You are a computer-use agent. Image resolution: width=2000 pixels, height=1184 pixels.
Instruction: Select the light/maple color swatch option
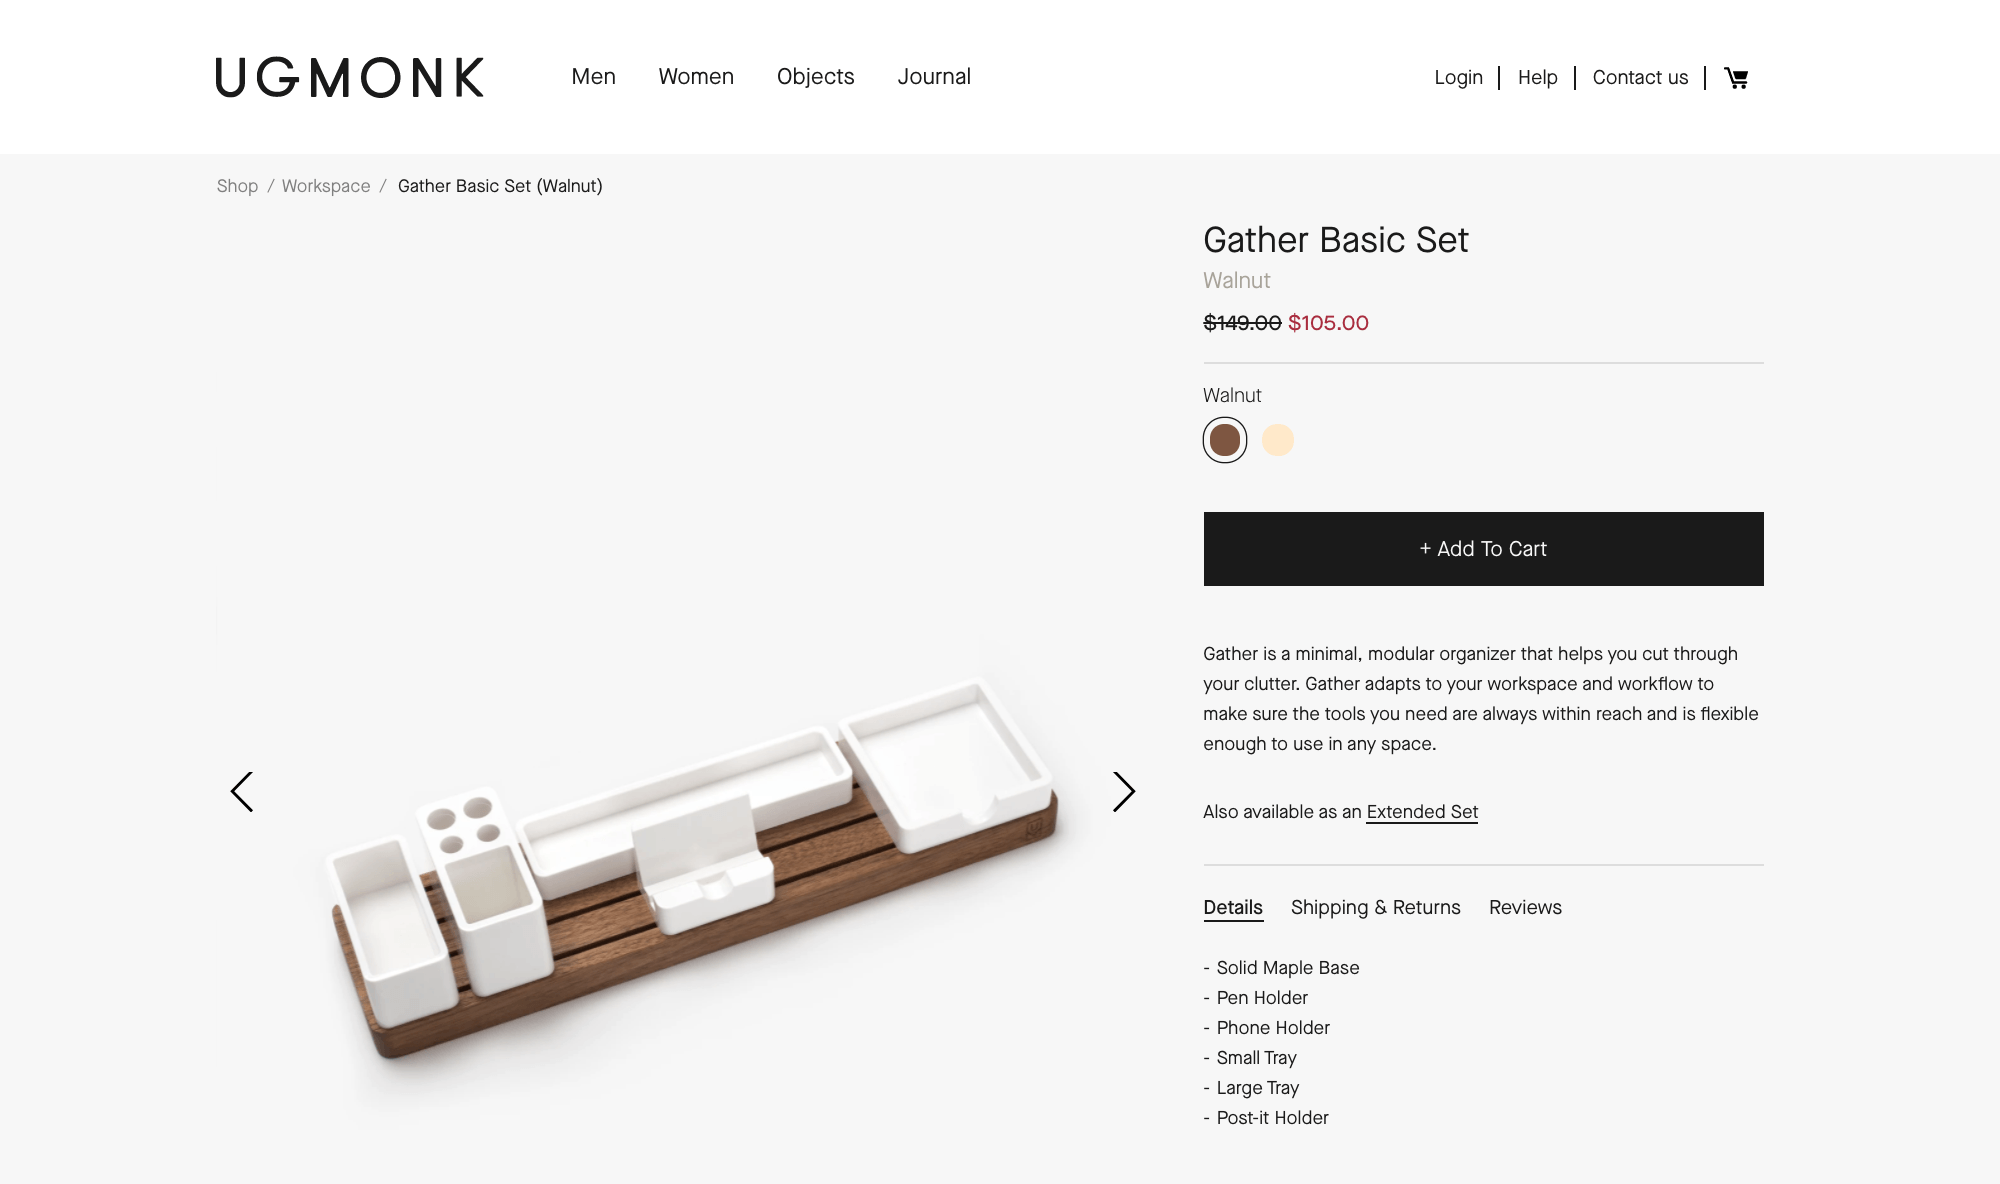(x=1276, y=438)
